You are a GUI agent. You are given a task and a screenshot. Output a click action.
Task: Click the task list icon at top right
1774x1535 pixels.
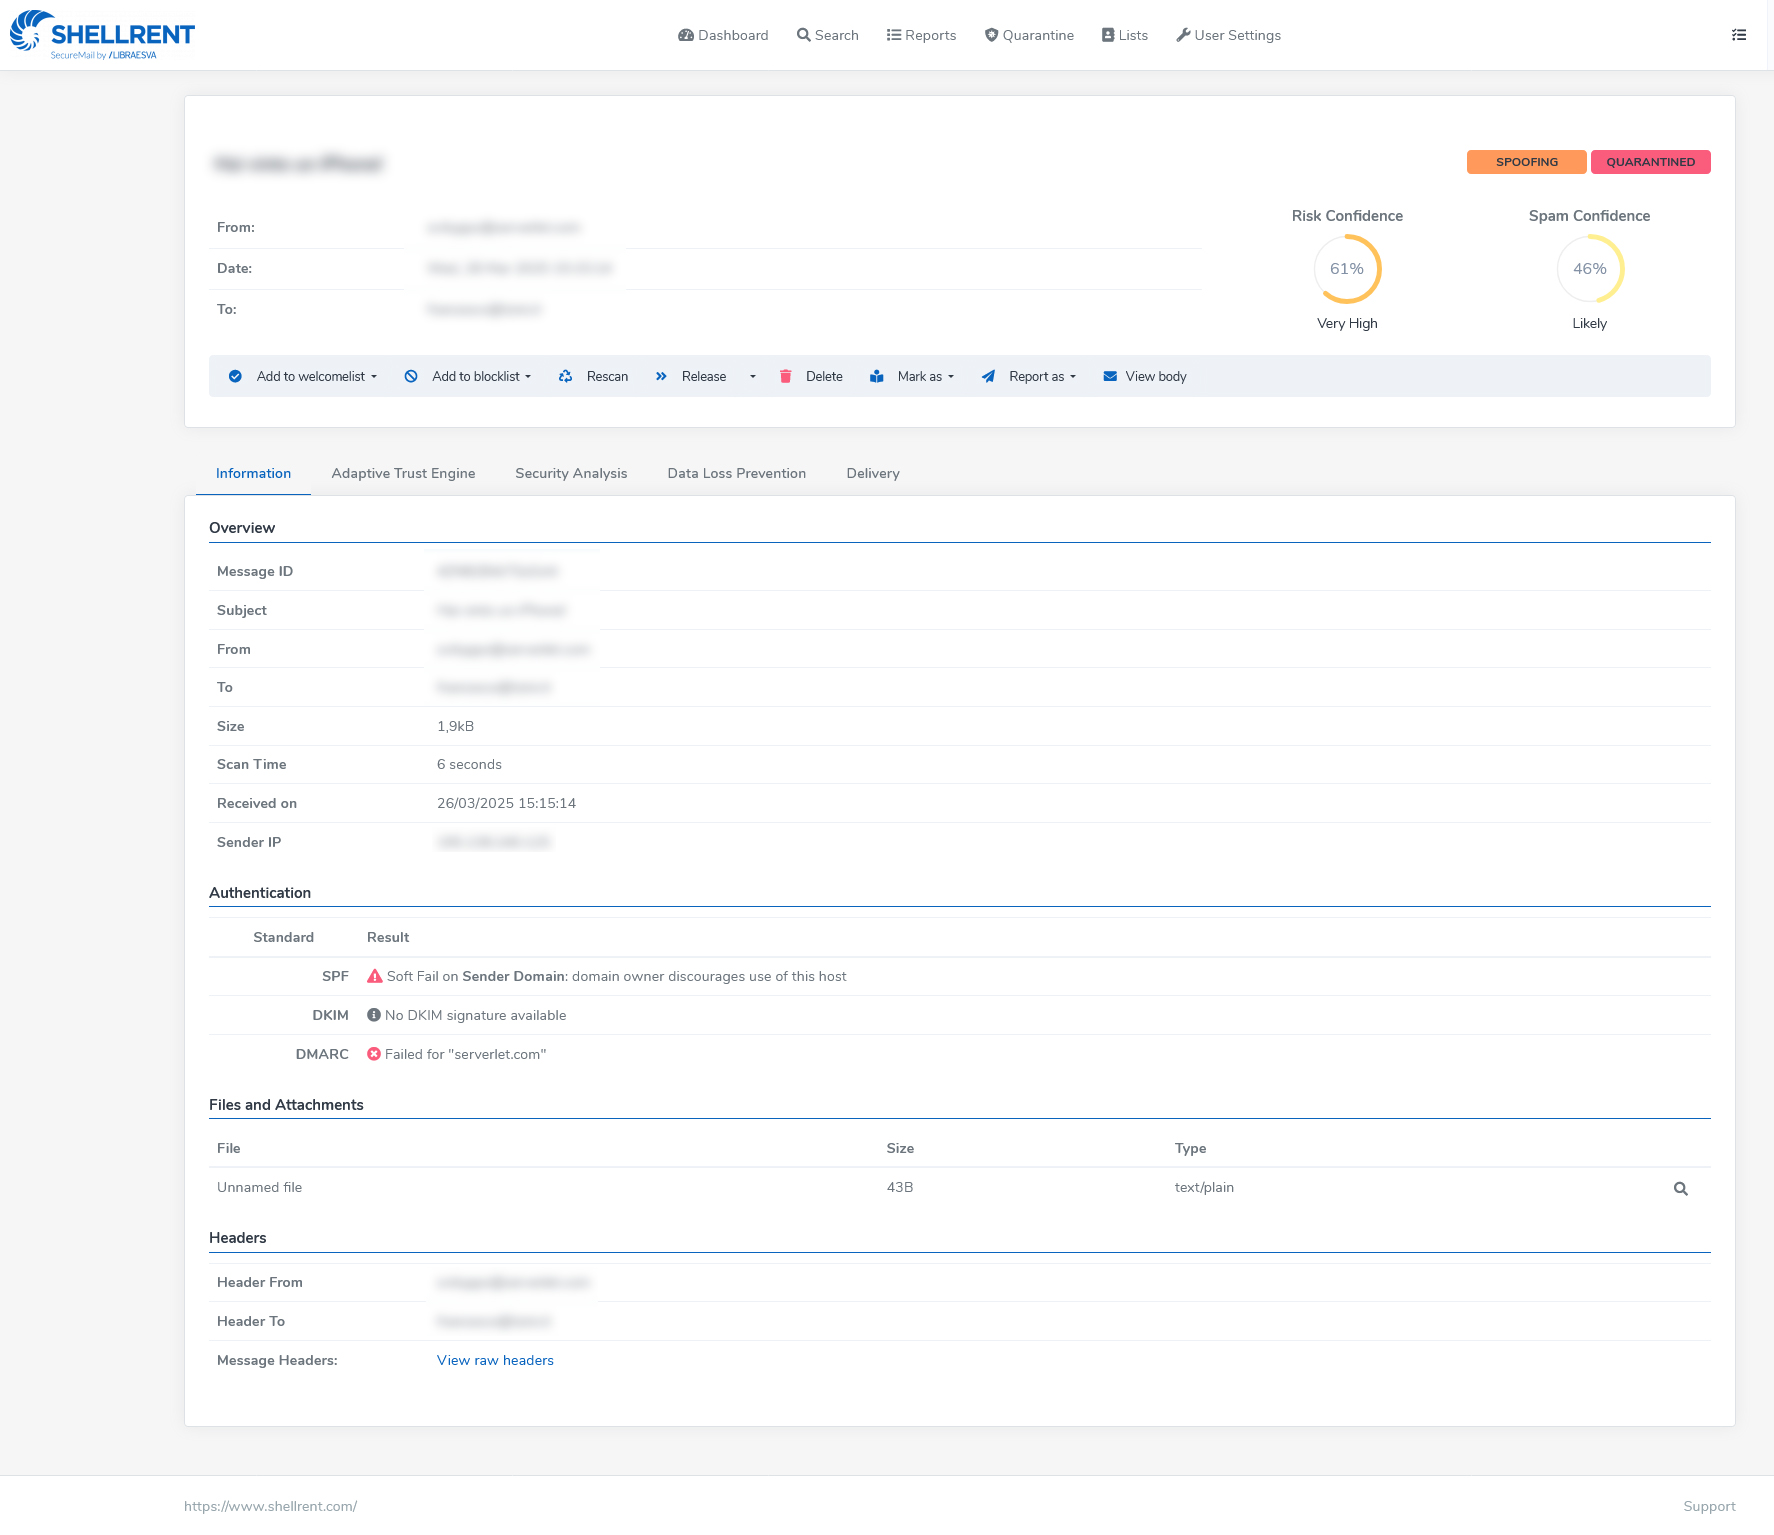tap(1739, 35)
